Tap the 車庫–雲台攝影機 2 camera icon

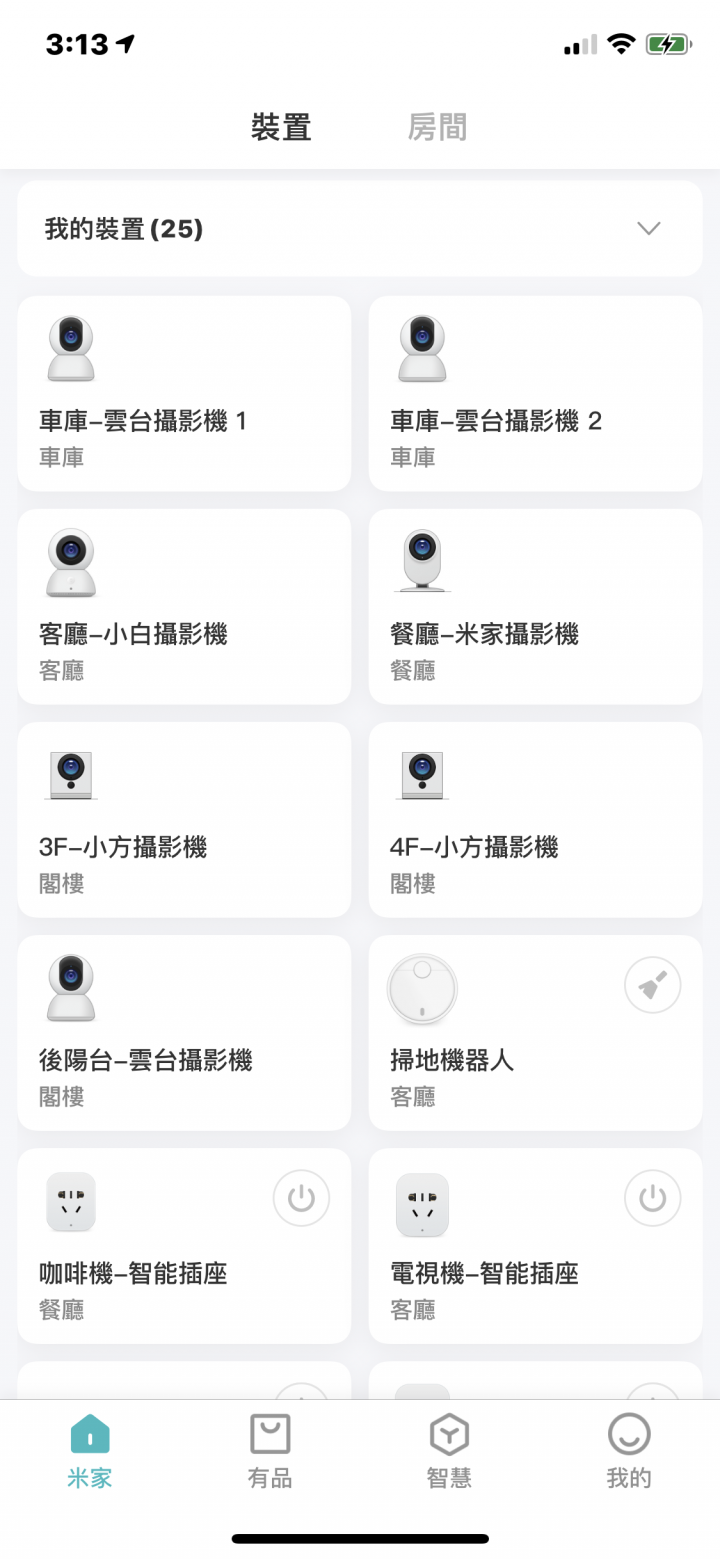pyautogui.click(x=422, y=349)
